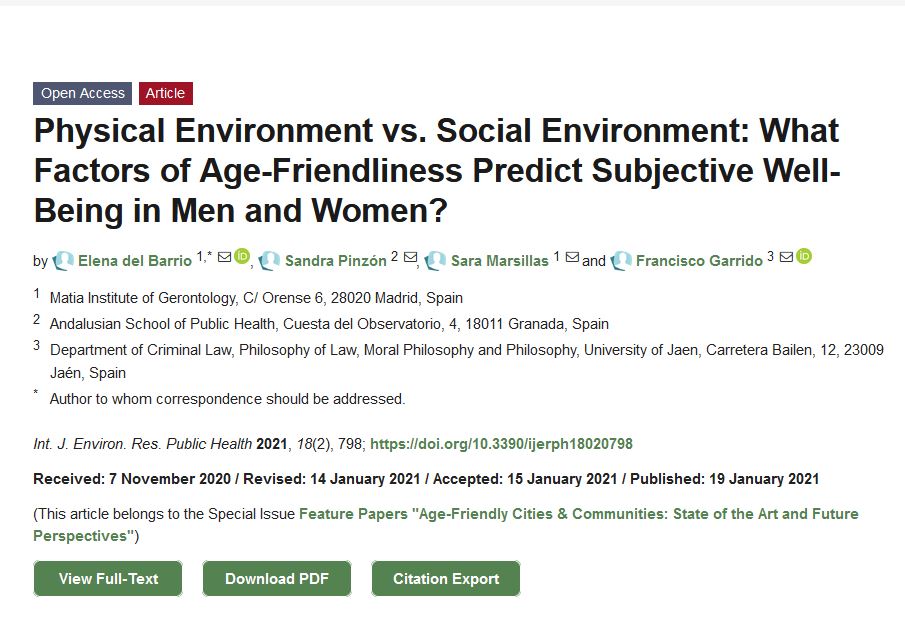This screenshot has width=905, height=626.
Task: Click the email envelope icon for Sara Marsillas
Action: pos(572,257)
